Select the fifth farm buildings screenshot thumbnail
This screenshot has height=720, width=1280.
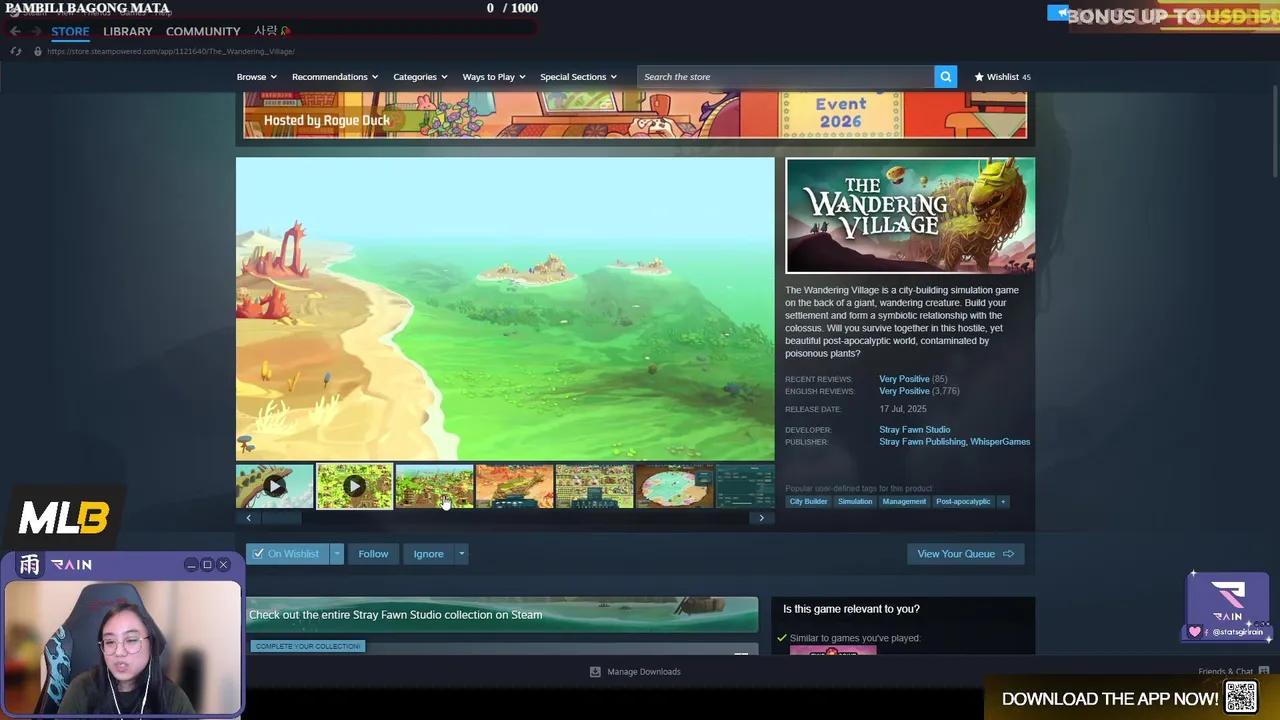coord(595,486)
